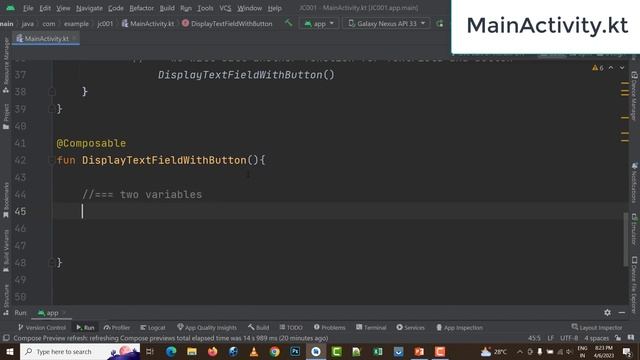Viewport: 640px width, 360px height.
Task: Click the Windows Start button
Action: 9,351
